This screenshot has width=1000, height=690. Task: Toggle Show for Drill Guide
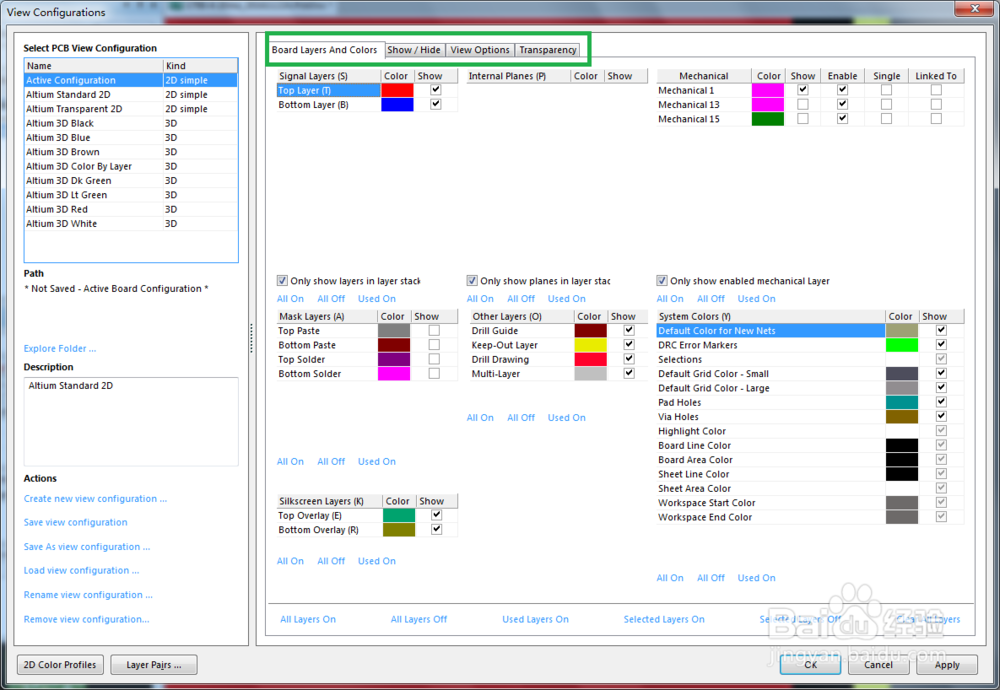[x=629, y=330]
